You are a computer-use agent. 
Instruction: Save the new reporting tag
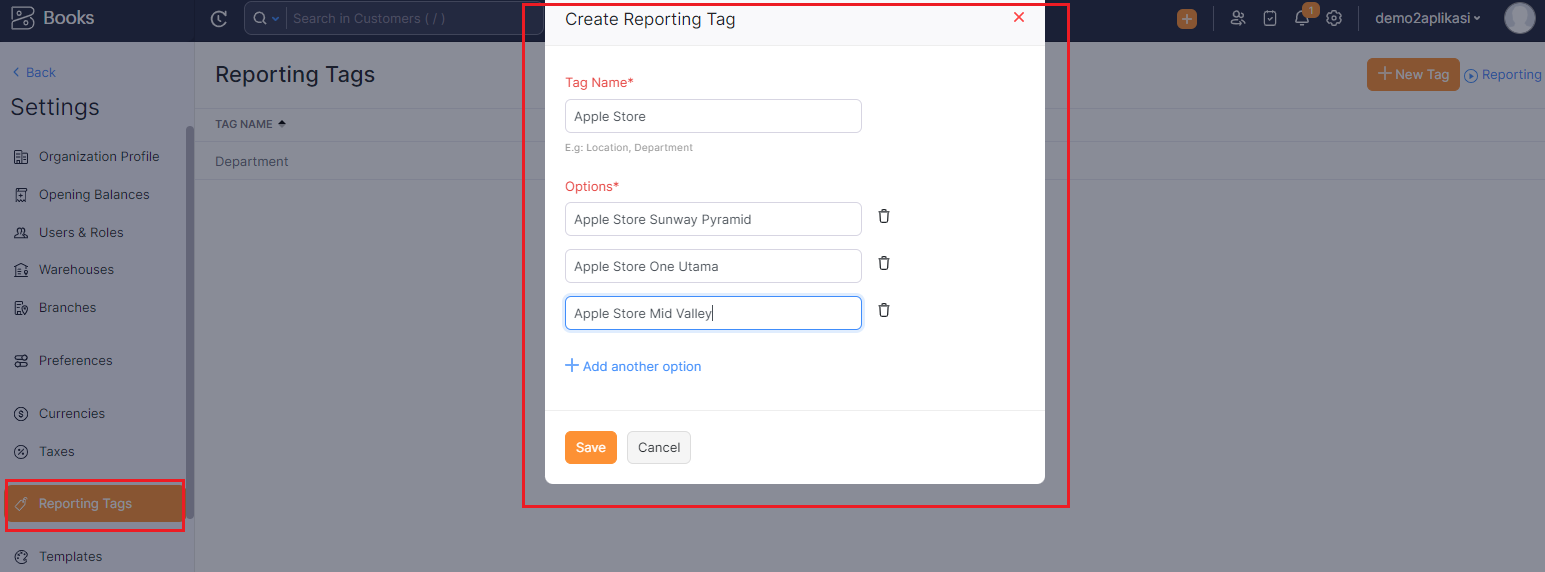point(591,447)
